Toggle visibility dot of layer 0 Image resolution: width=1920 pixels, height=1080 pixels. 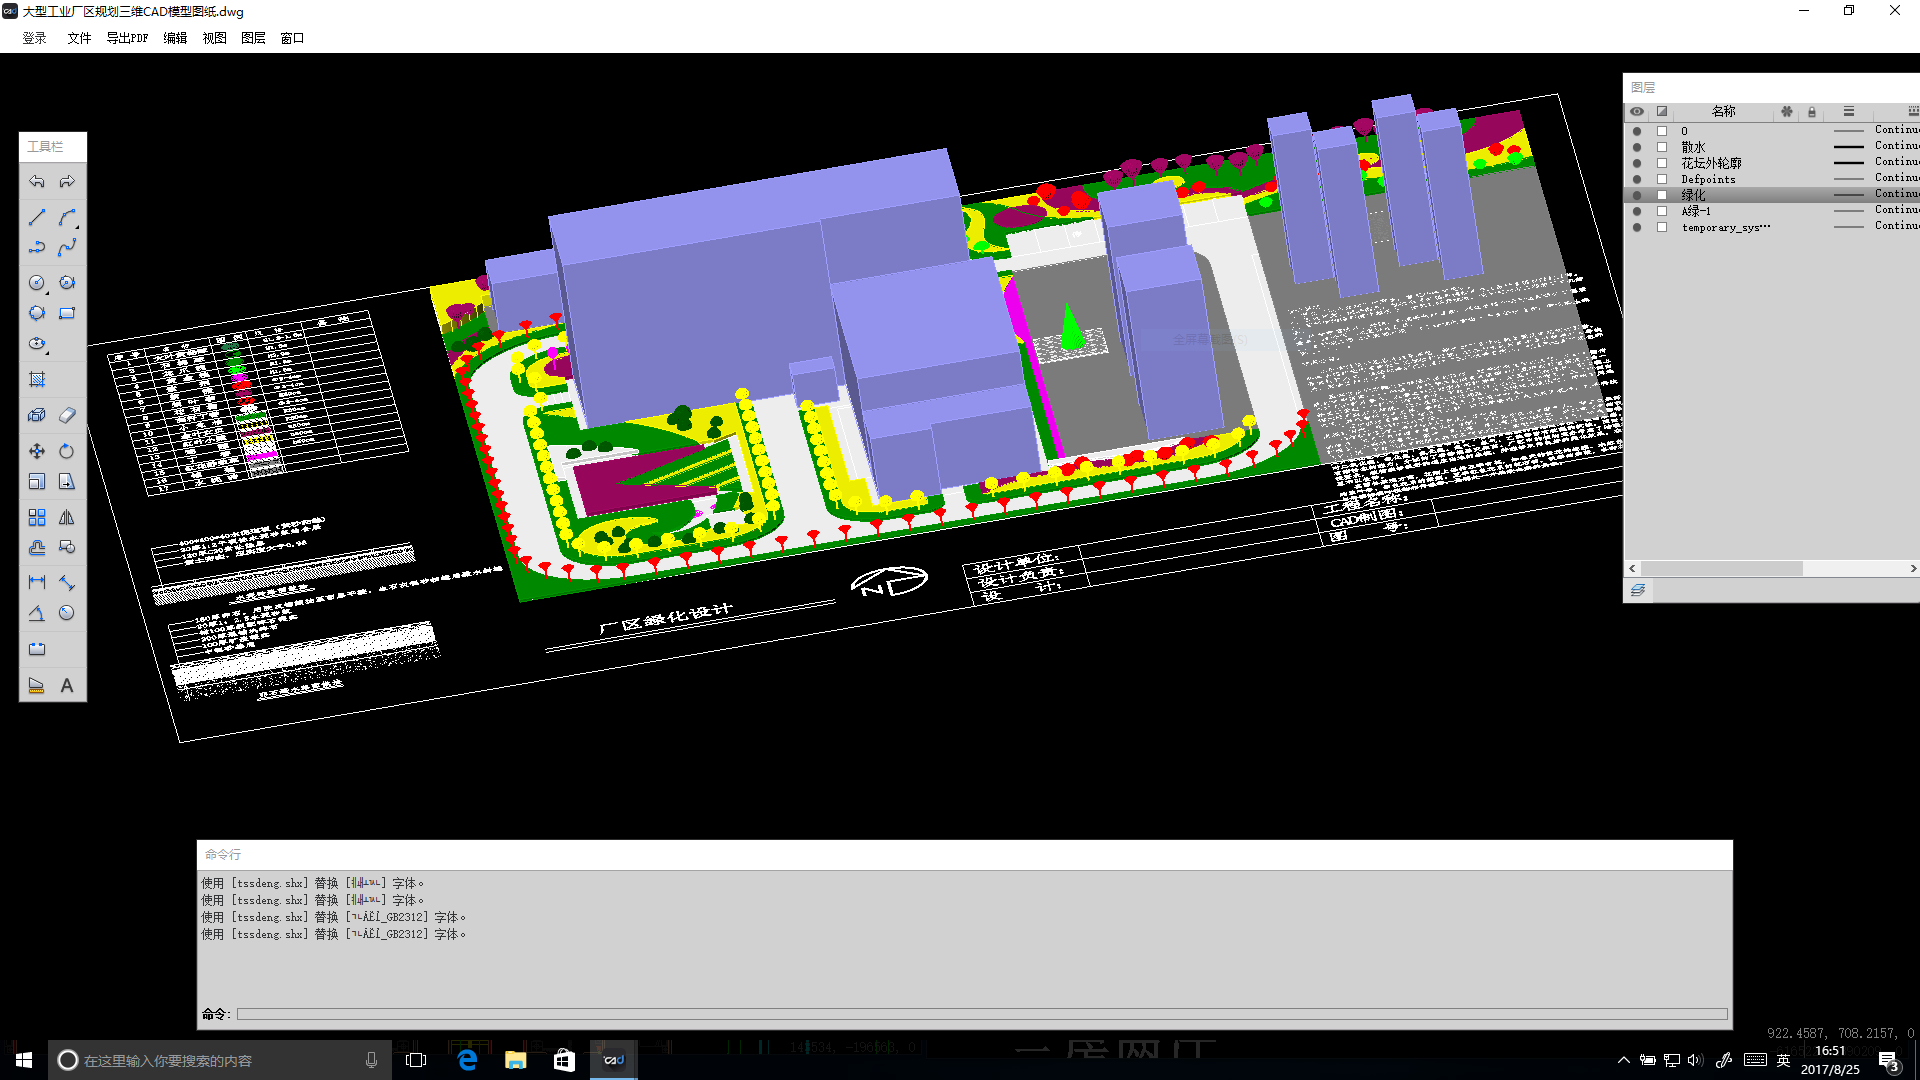coord(1637,131)
